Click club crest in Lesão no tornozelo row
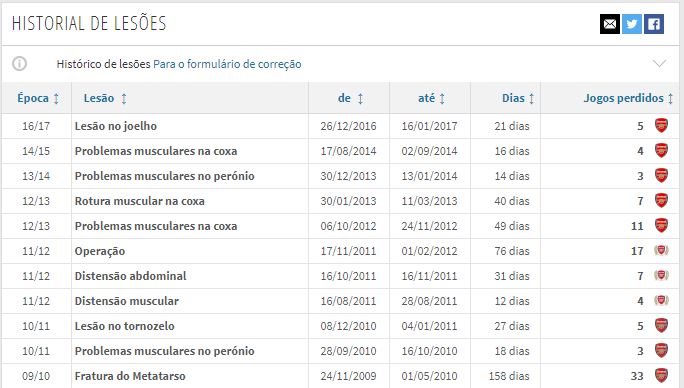The width and height of the screenshot is (684, 388). [661, 325]
